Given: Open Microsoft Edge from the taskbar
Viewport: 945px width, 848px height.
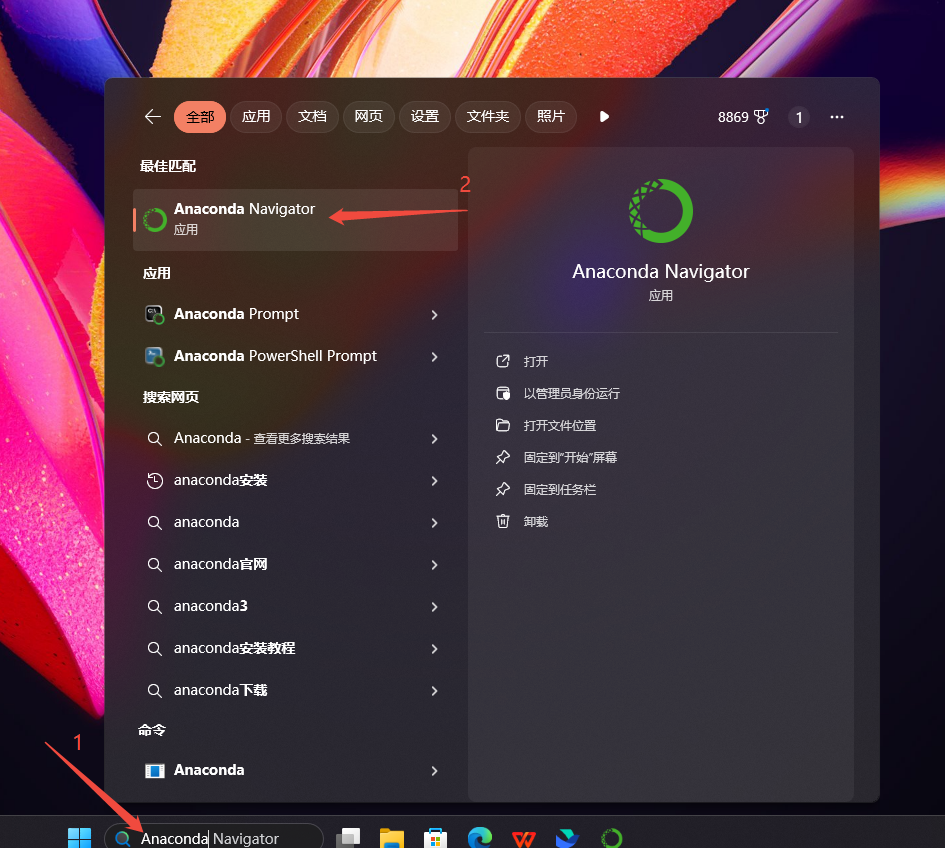Looking at the screenshot, I should (x=479, y=836).
